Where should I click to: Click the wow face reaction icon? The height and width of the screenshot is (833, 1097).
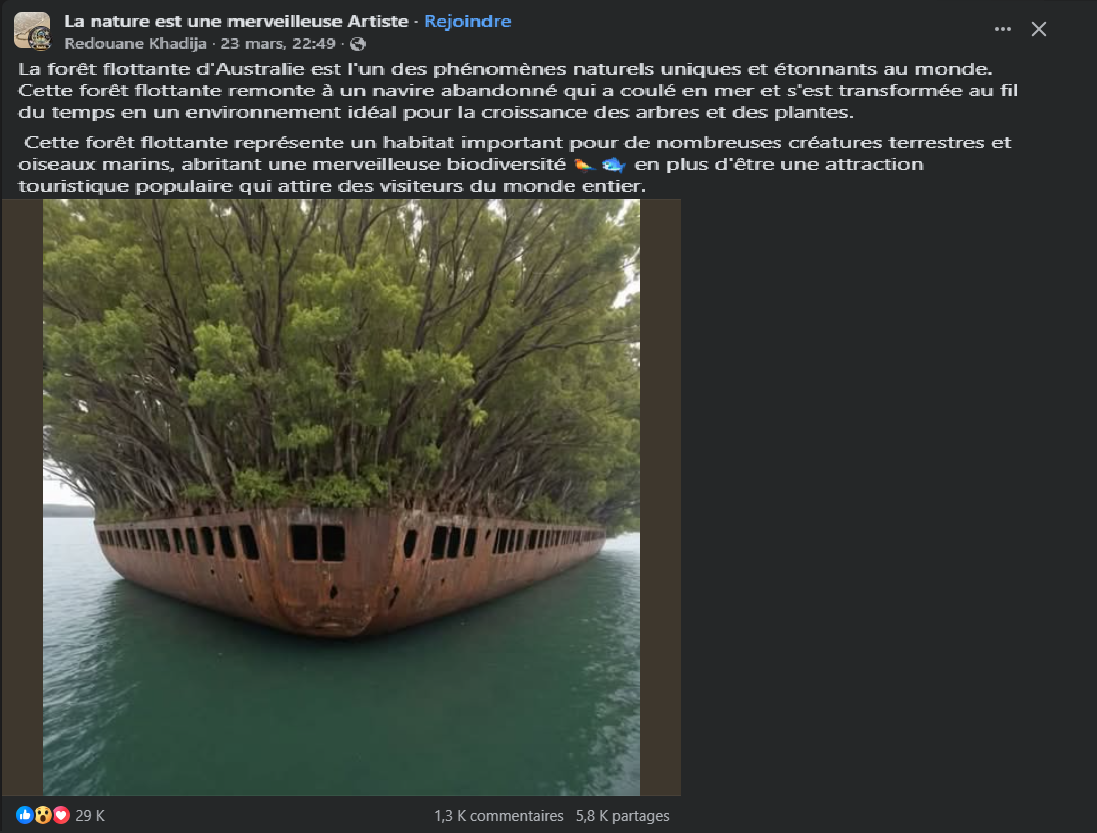click(43, 815)
